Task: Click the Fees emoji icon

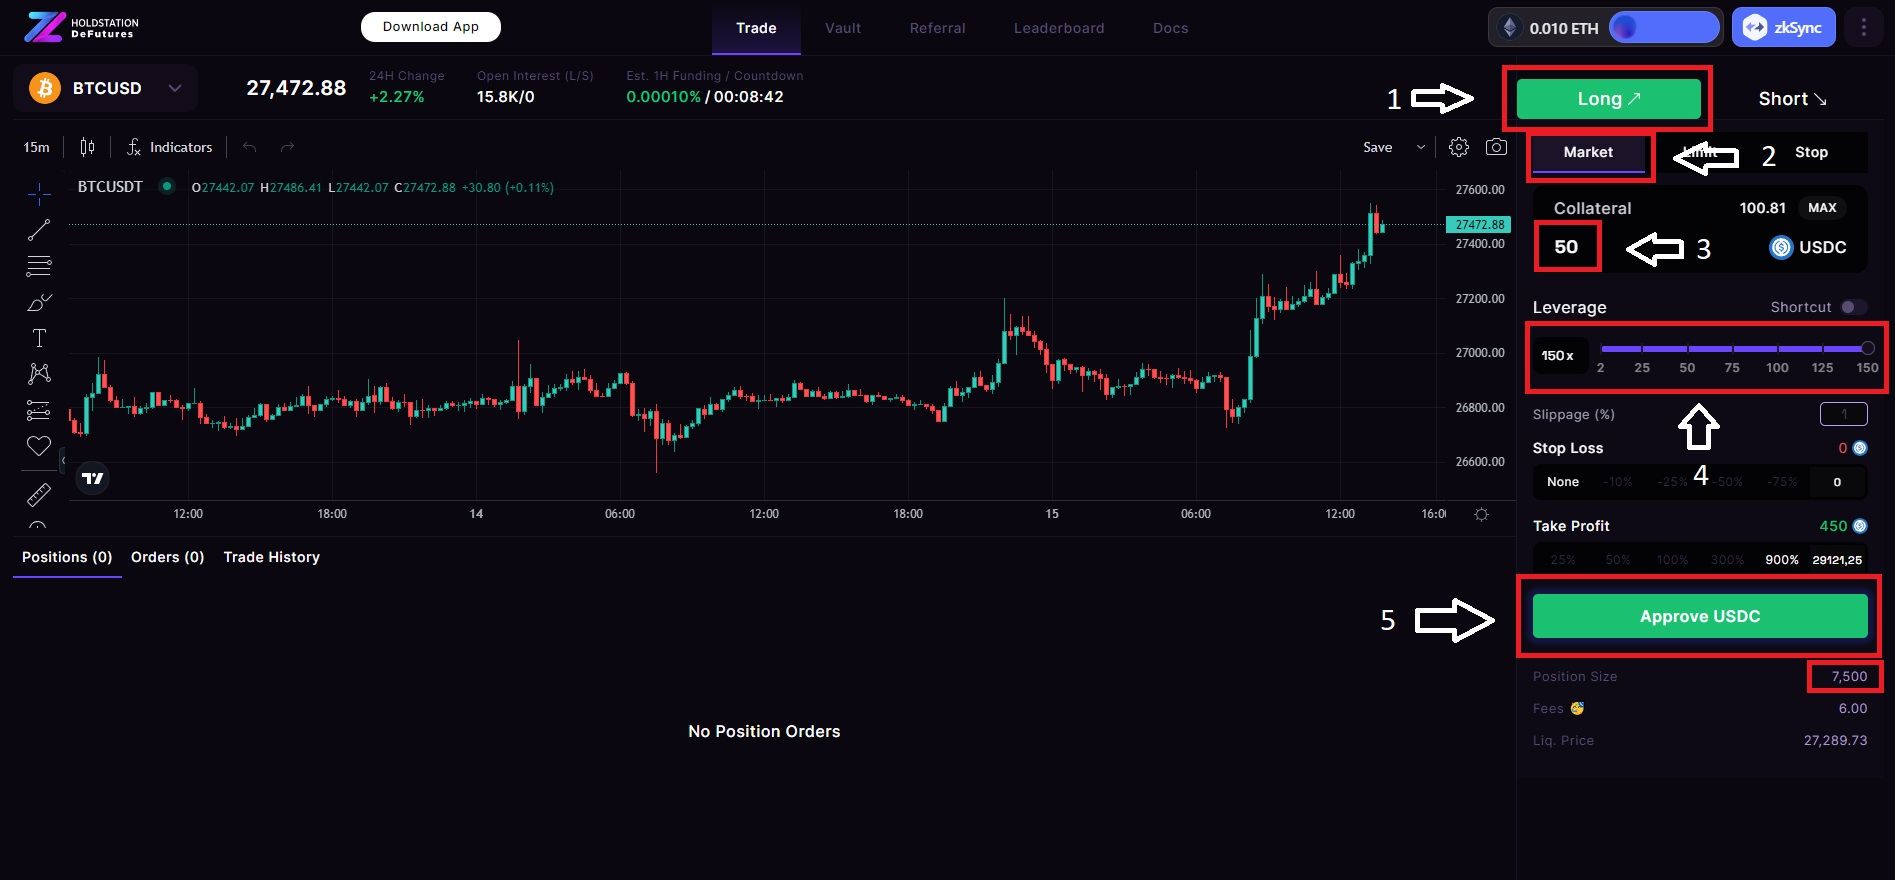Action: coord(1577,708)
